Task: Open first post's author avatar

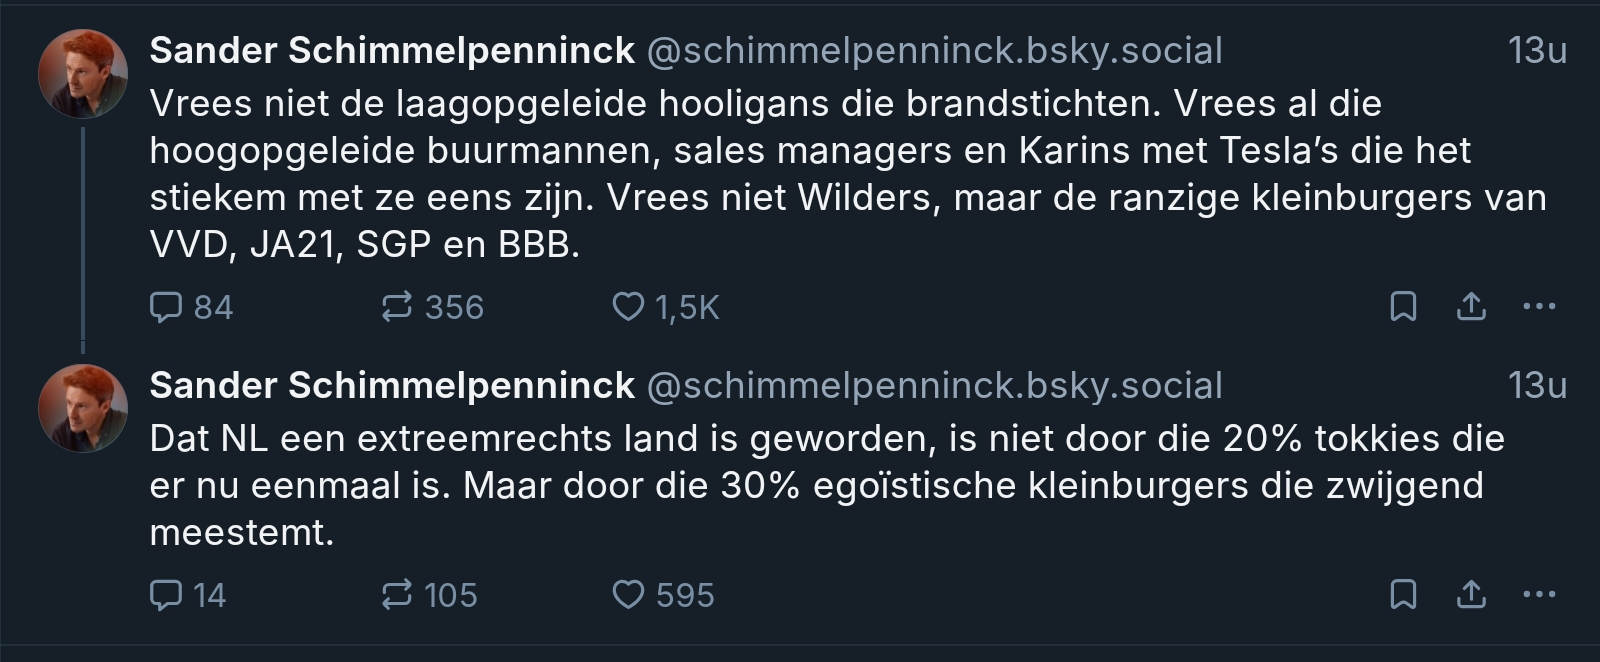Action: pyautogui.click(x=82, y=74)
